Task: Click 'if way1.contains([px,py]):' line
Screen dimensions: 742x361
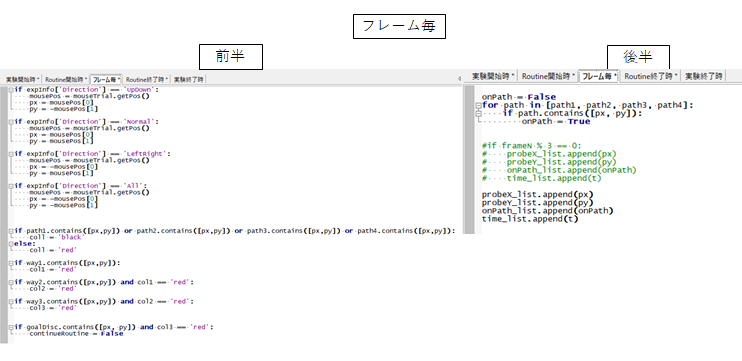Action: click(67, 263)
